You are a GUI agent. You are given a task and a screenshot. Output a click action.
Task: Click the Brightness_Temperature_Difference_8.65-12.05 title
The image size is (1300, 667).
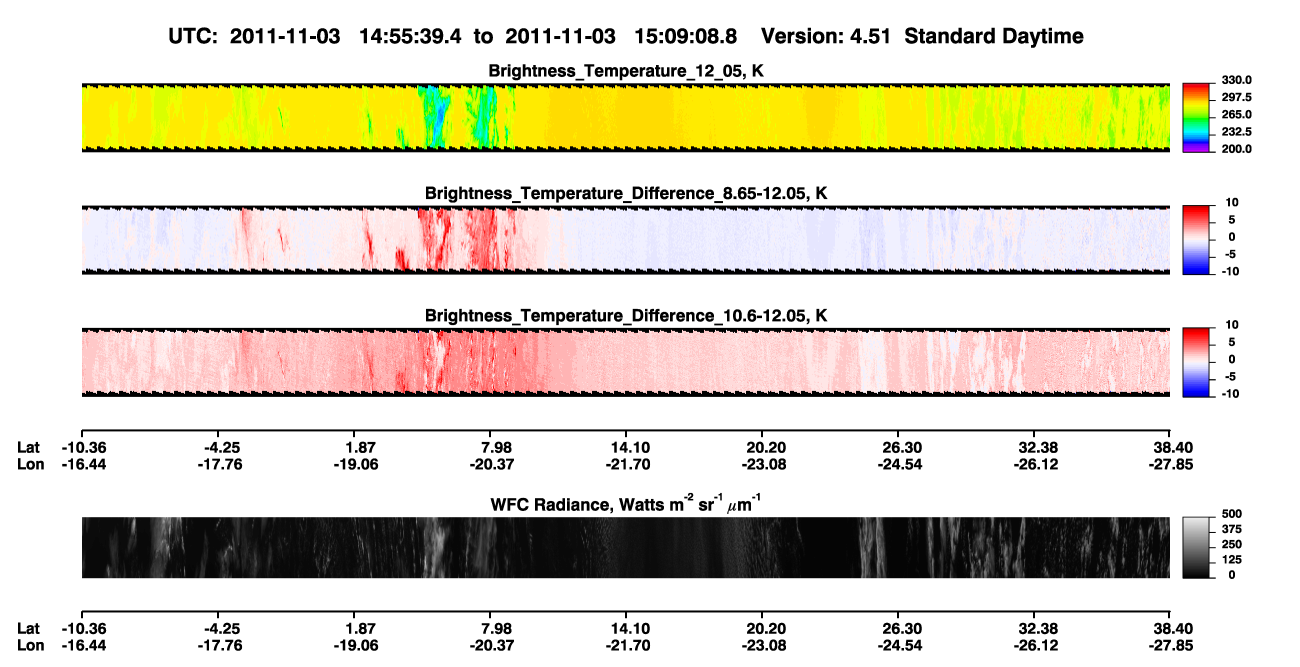[x=625, y=193]
